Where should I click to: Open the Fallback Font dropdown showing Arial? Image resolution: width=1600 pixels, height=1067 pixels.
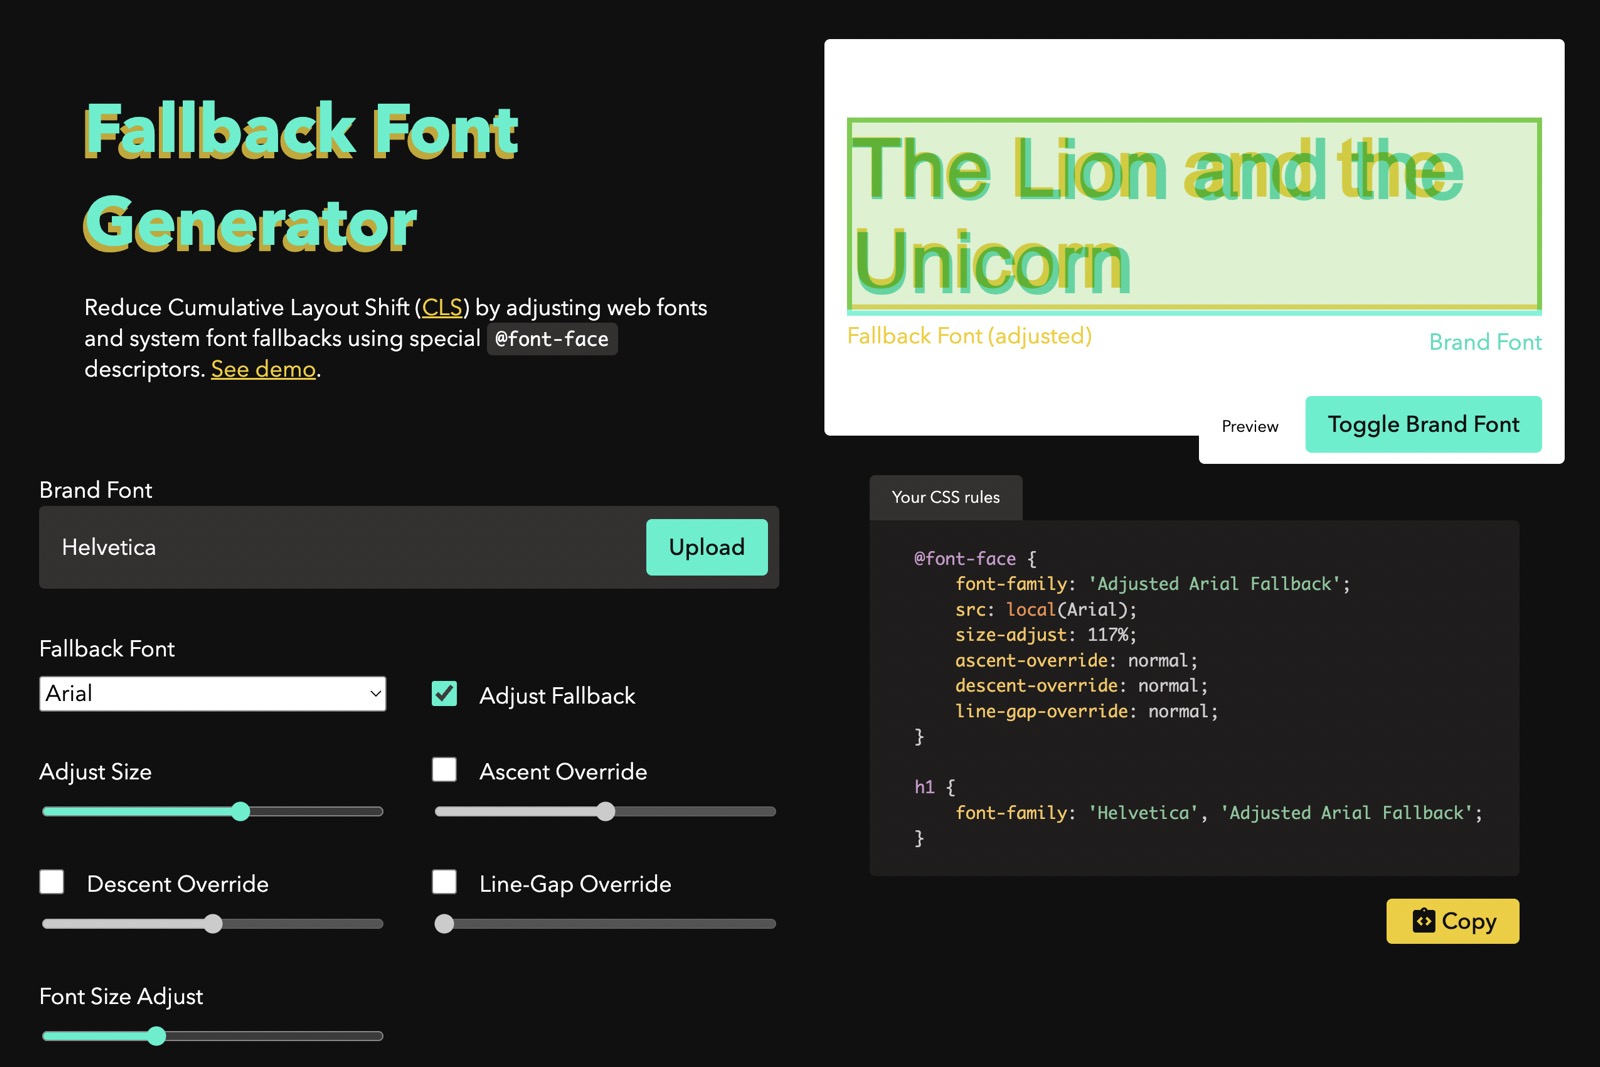212,694
